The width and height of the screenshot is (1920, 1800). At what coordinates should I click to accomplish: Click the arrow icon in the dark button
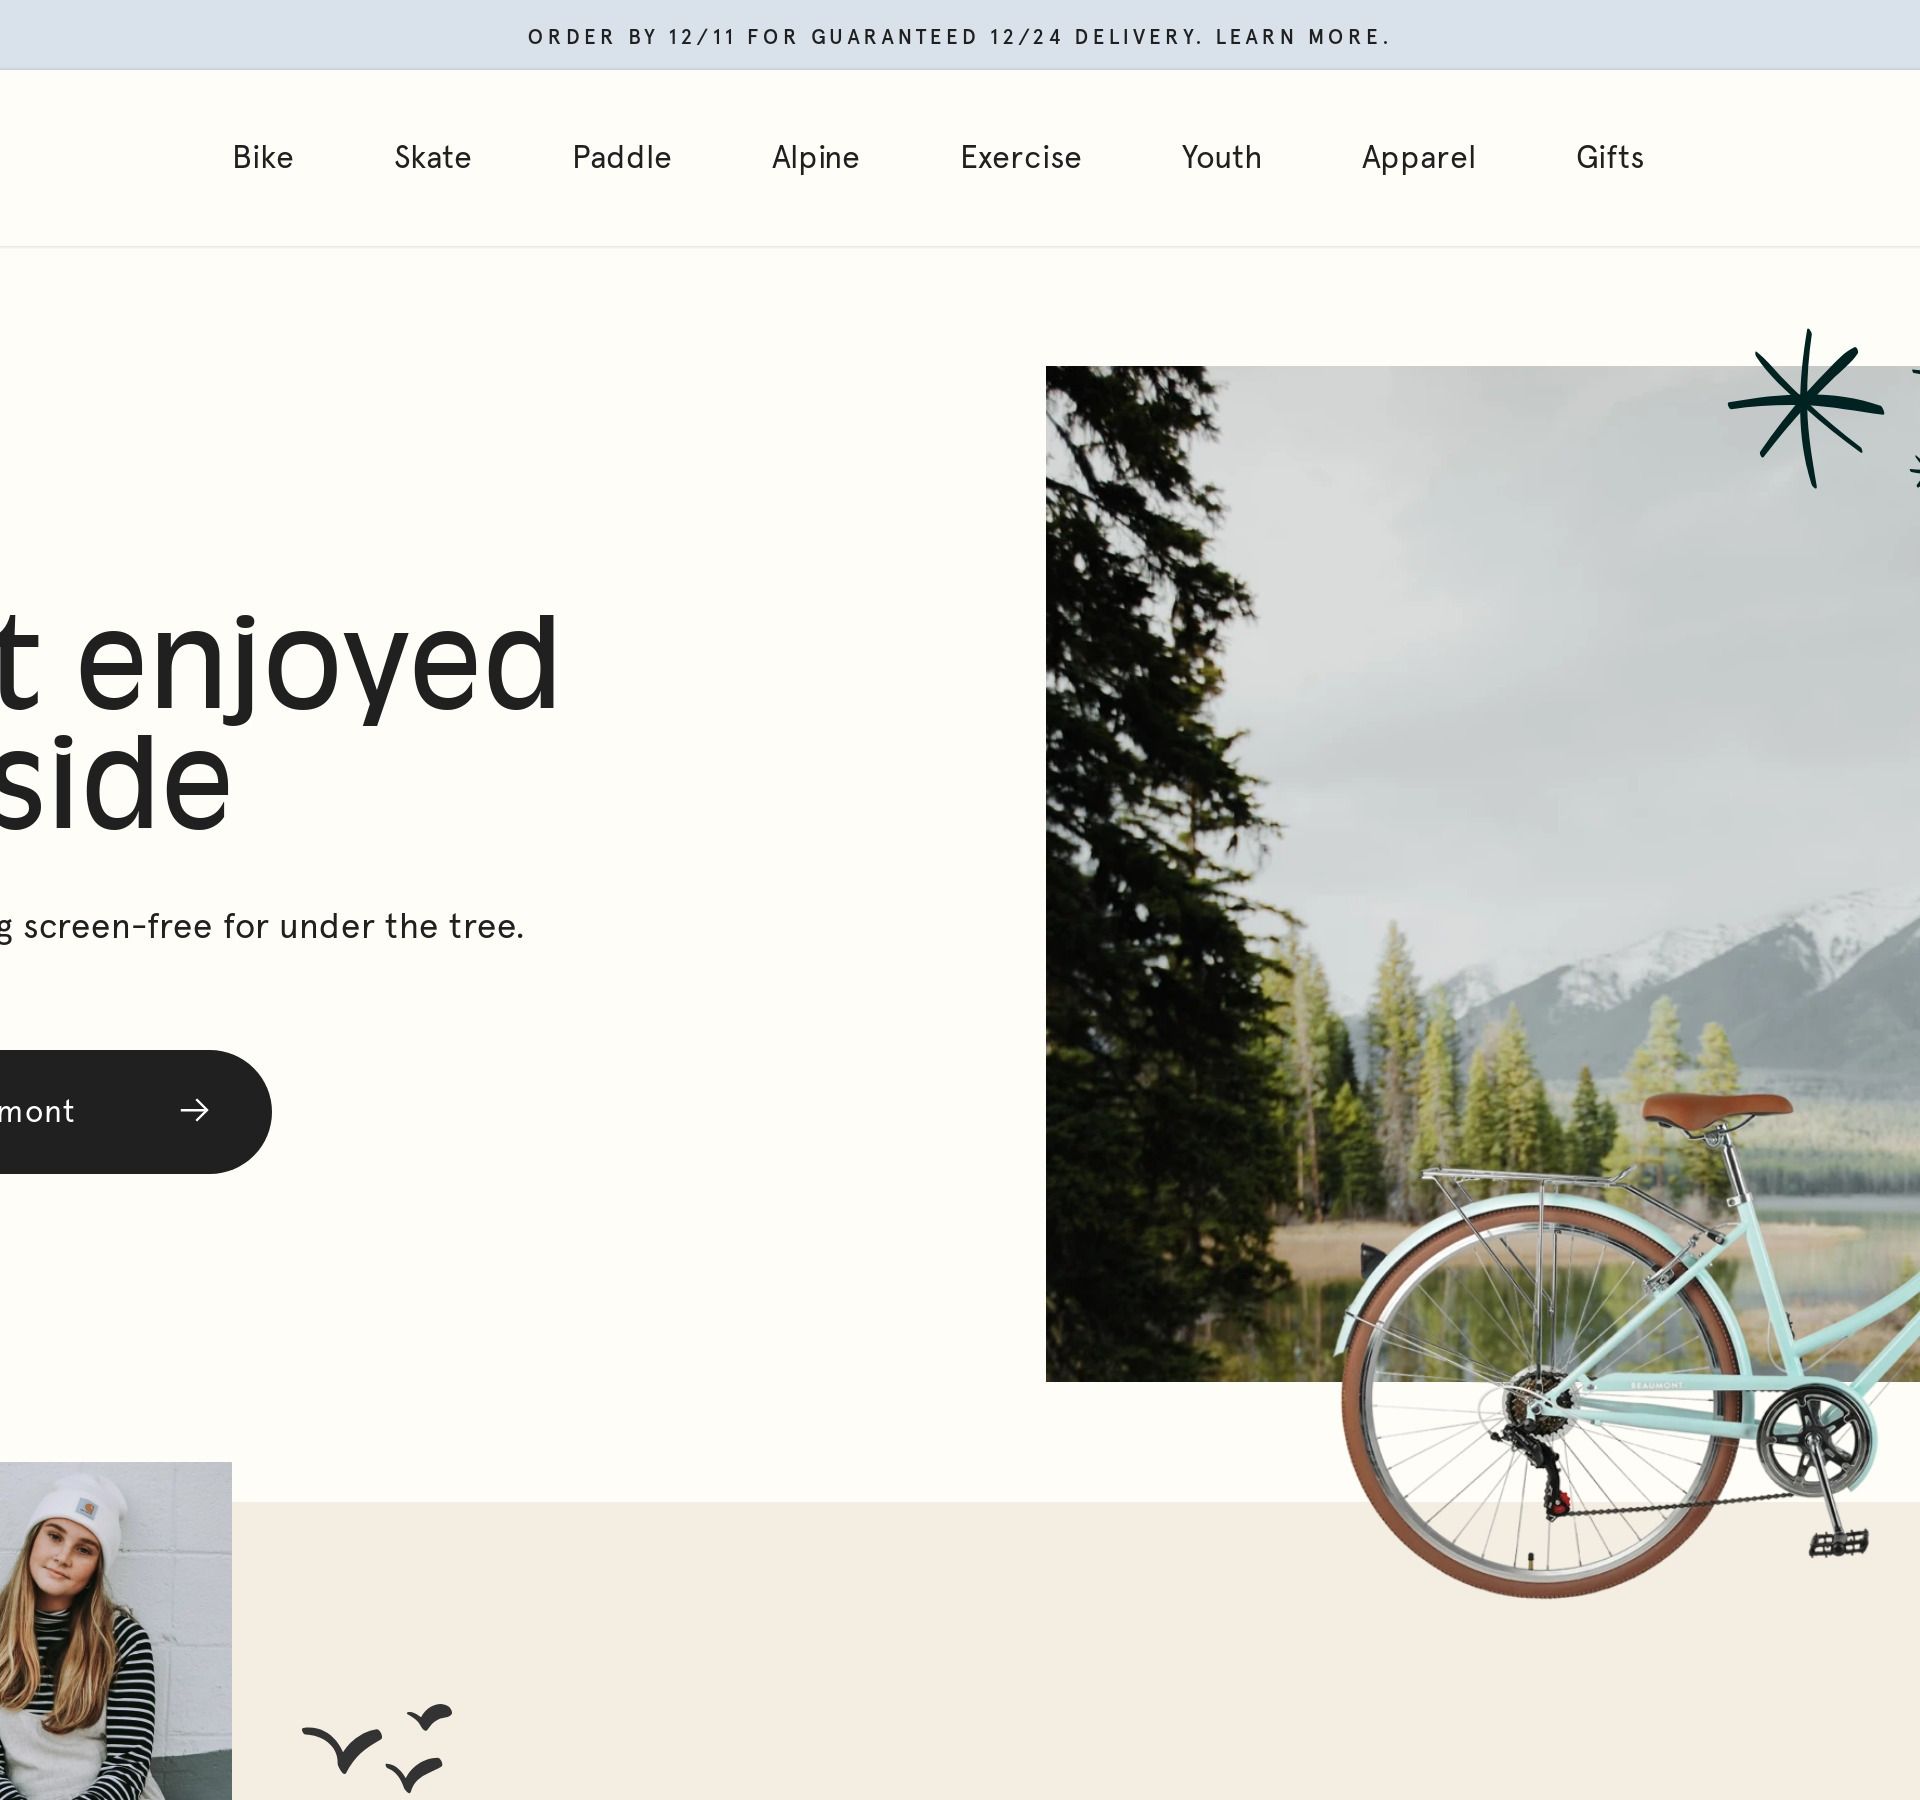195,1110
